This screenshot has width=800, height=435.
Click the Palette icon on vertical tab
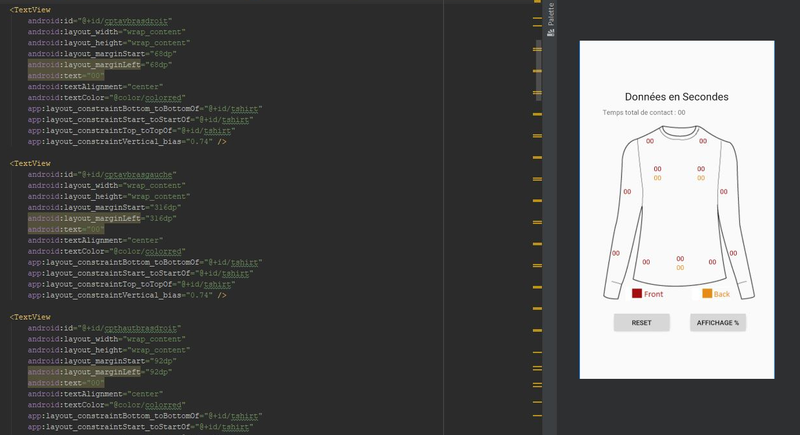[x=549, y=35]
